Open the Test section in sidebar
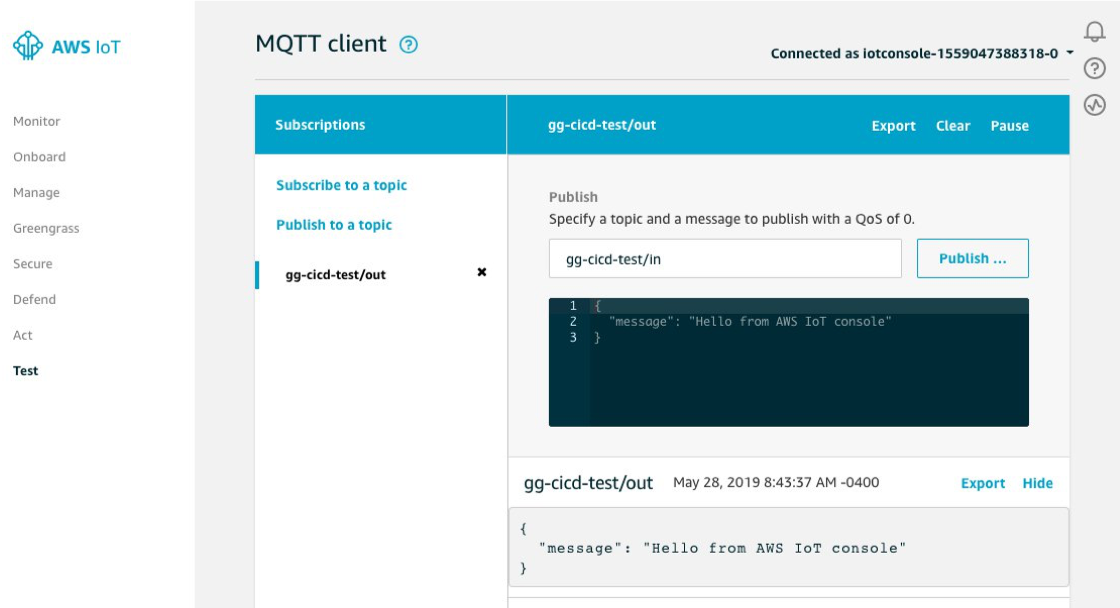Screen dimensions: 1120x608 pyautogui.click(x=25, y=371)
